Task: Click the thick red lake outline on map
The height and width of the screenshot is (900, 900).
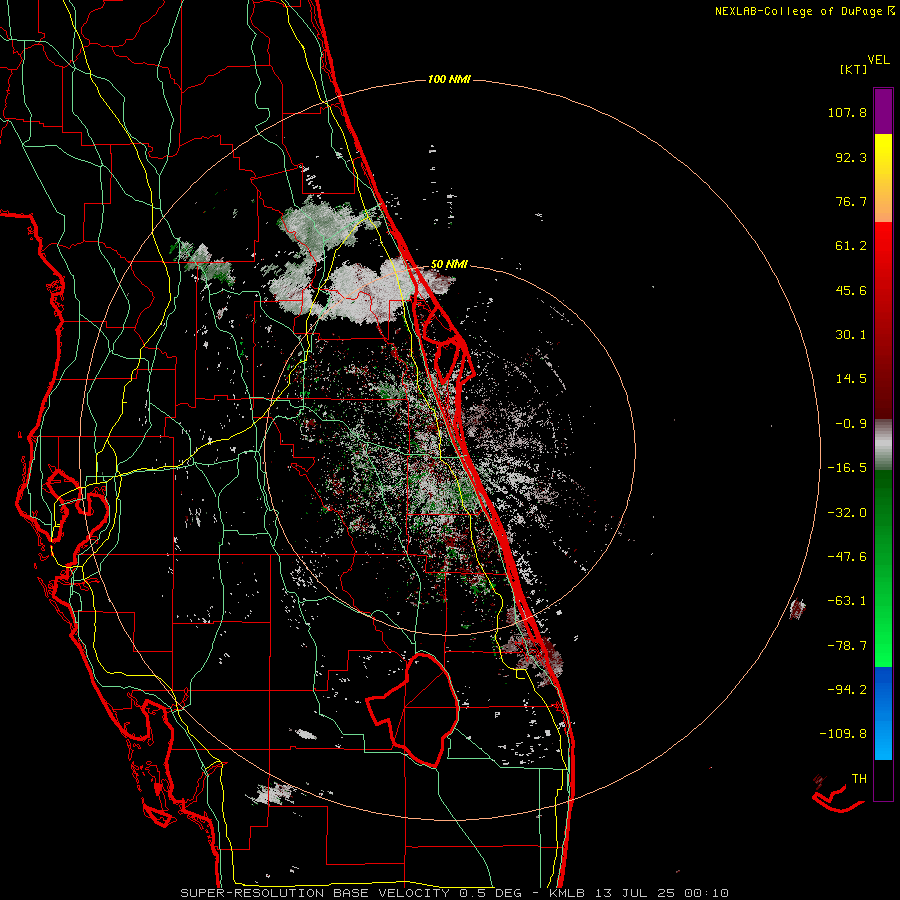Action: (x=413, y=709)
